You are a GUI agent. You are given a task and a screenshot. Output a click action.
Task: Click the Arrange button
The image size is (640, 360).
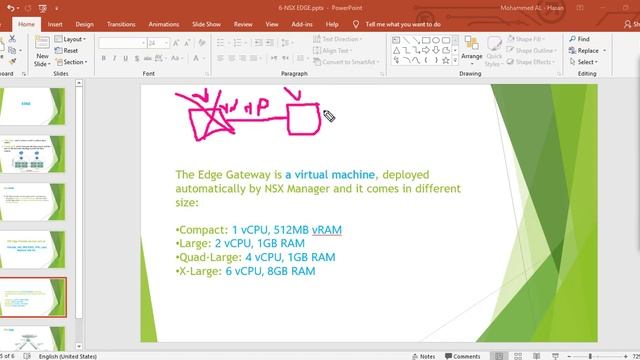tap(471, 51)
